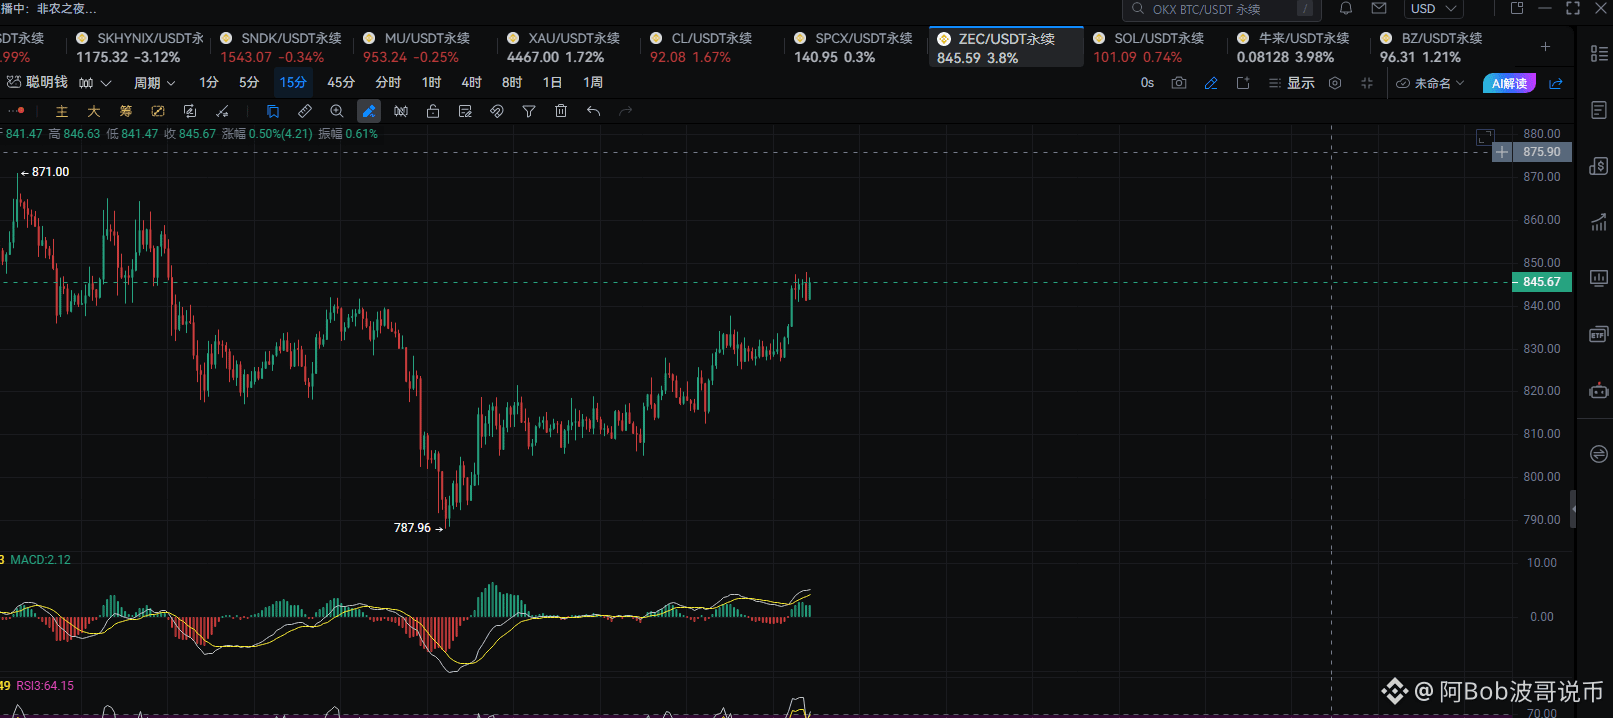Toggle the drawing lock icon
Screen dimensions: 1613x718
[433, 111]
